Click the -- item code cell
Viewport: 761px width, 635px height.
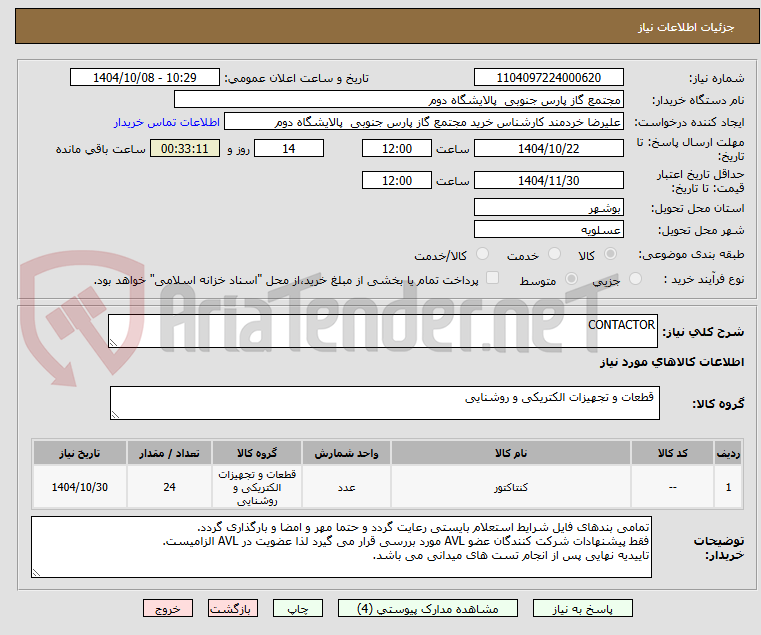672,487
